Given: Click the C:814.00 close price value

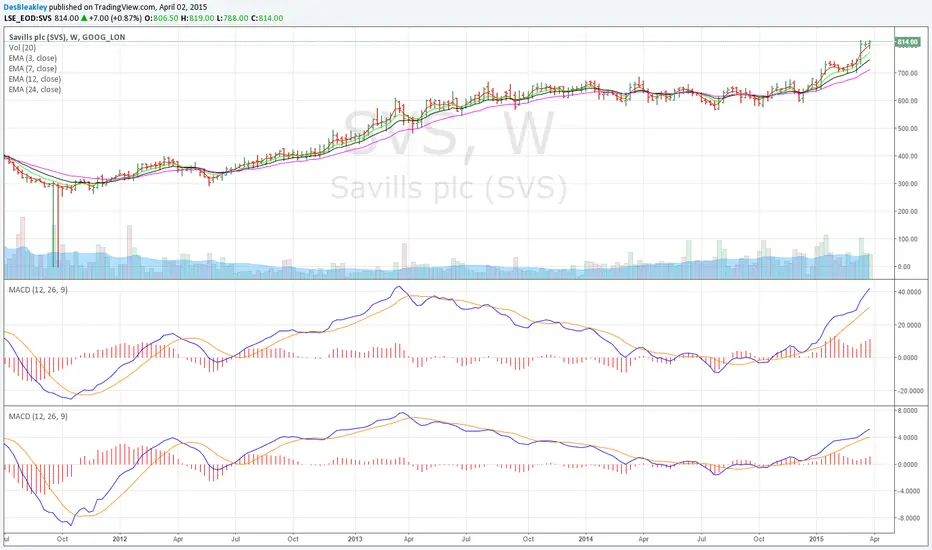Looking at the screenshot, I should coord(267,18).
